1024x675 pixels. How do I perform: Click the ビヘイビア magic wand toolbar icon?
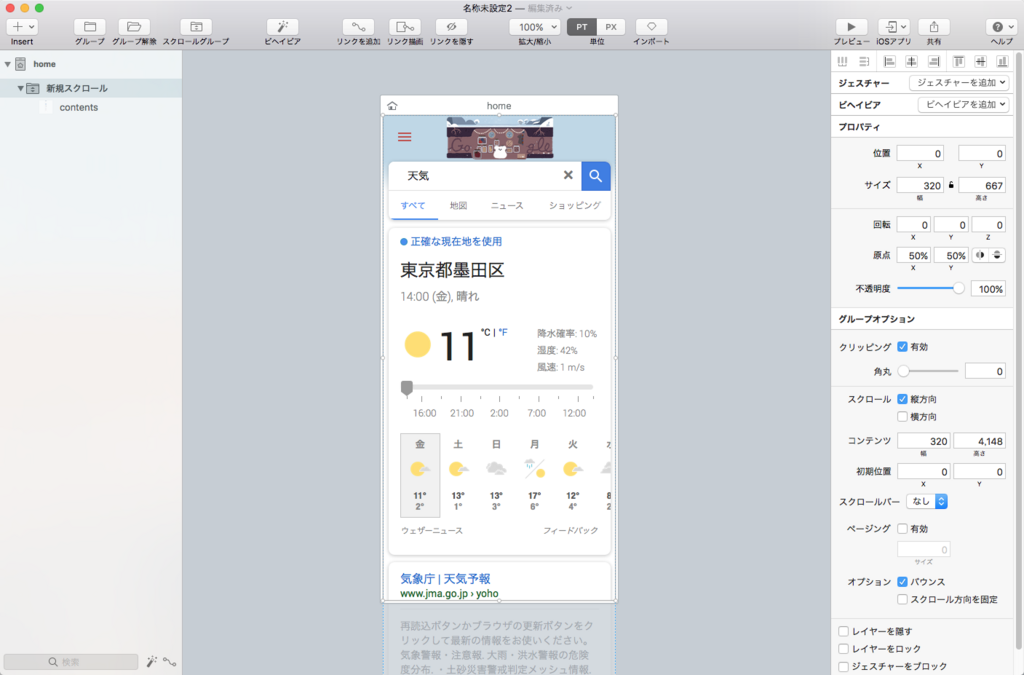point(283,27)
